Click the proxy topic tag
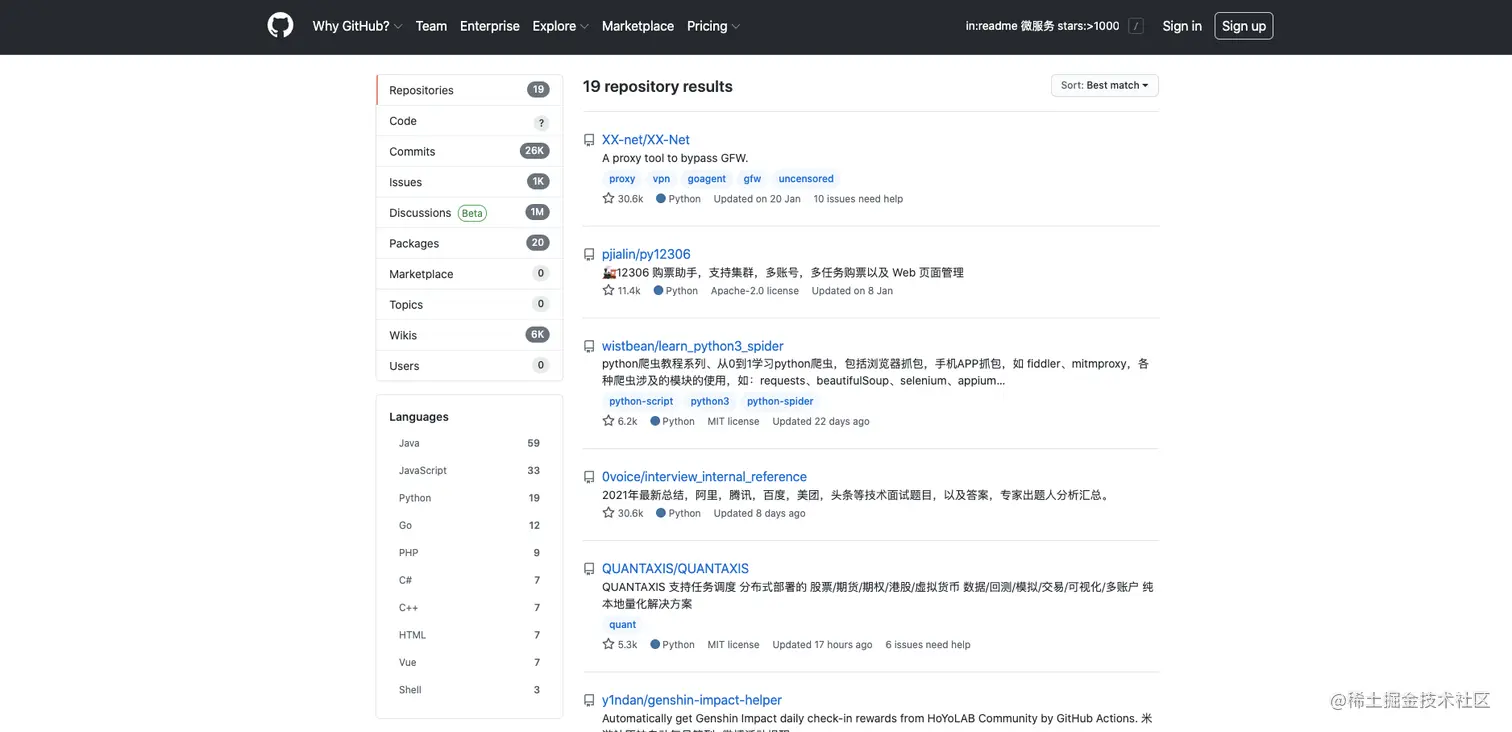The image size is (1512, 732). 622,179
